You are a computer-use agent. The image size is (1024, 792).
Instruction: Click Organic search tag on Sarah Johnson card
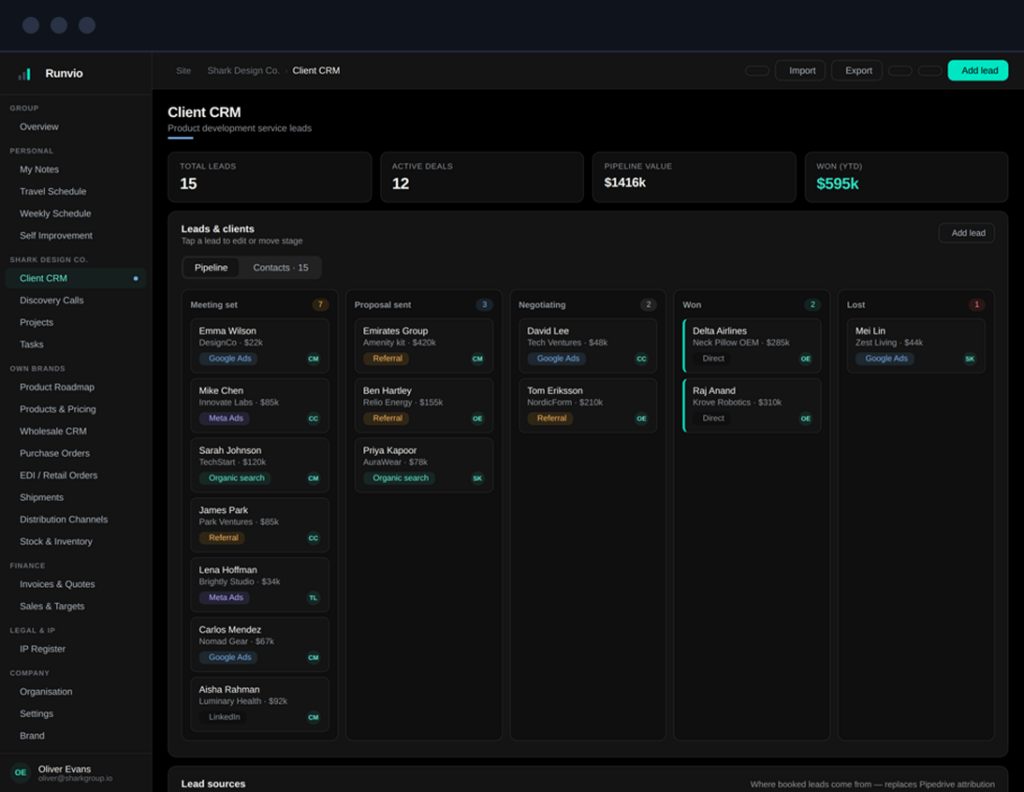[236, 478]
